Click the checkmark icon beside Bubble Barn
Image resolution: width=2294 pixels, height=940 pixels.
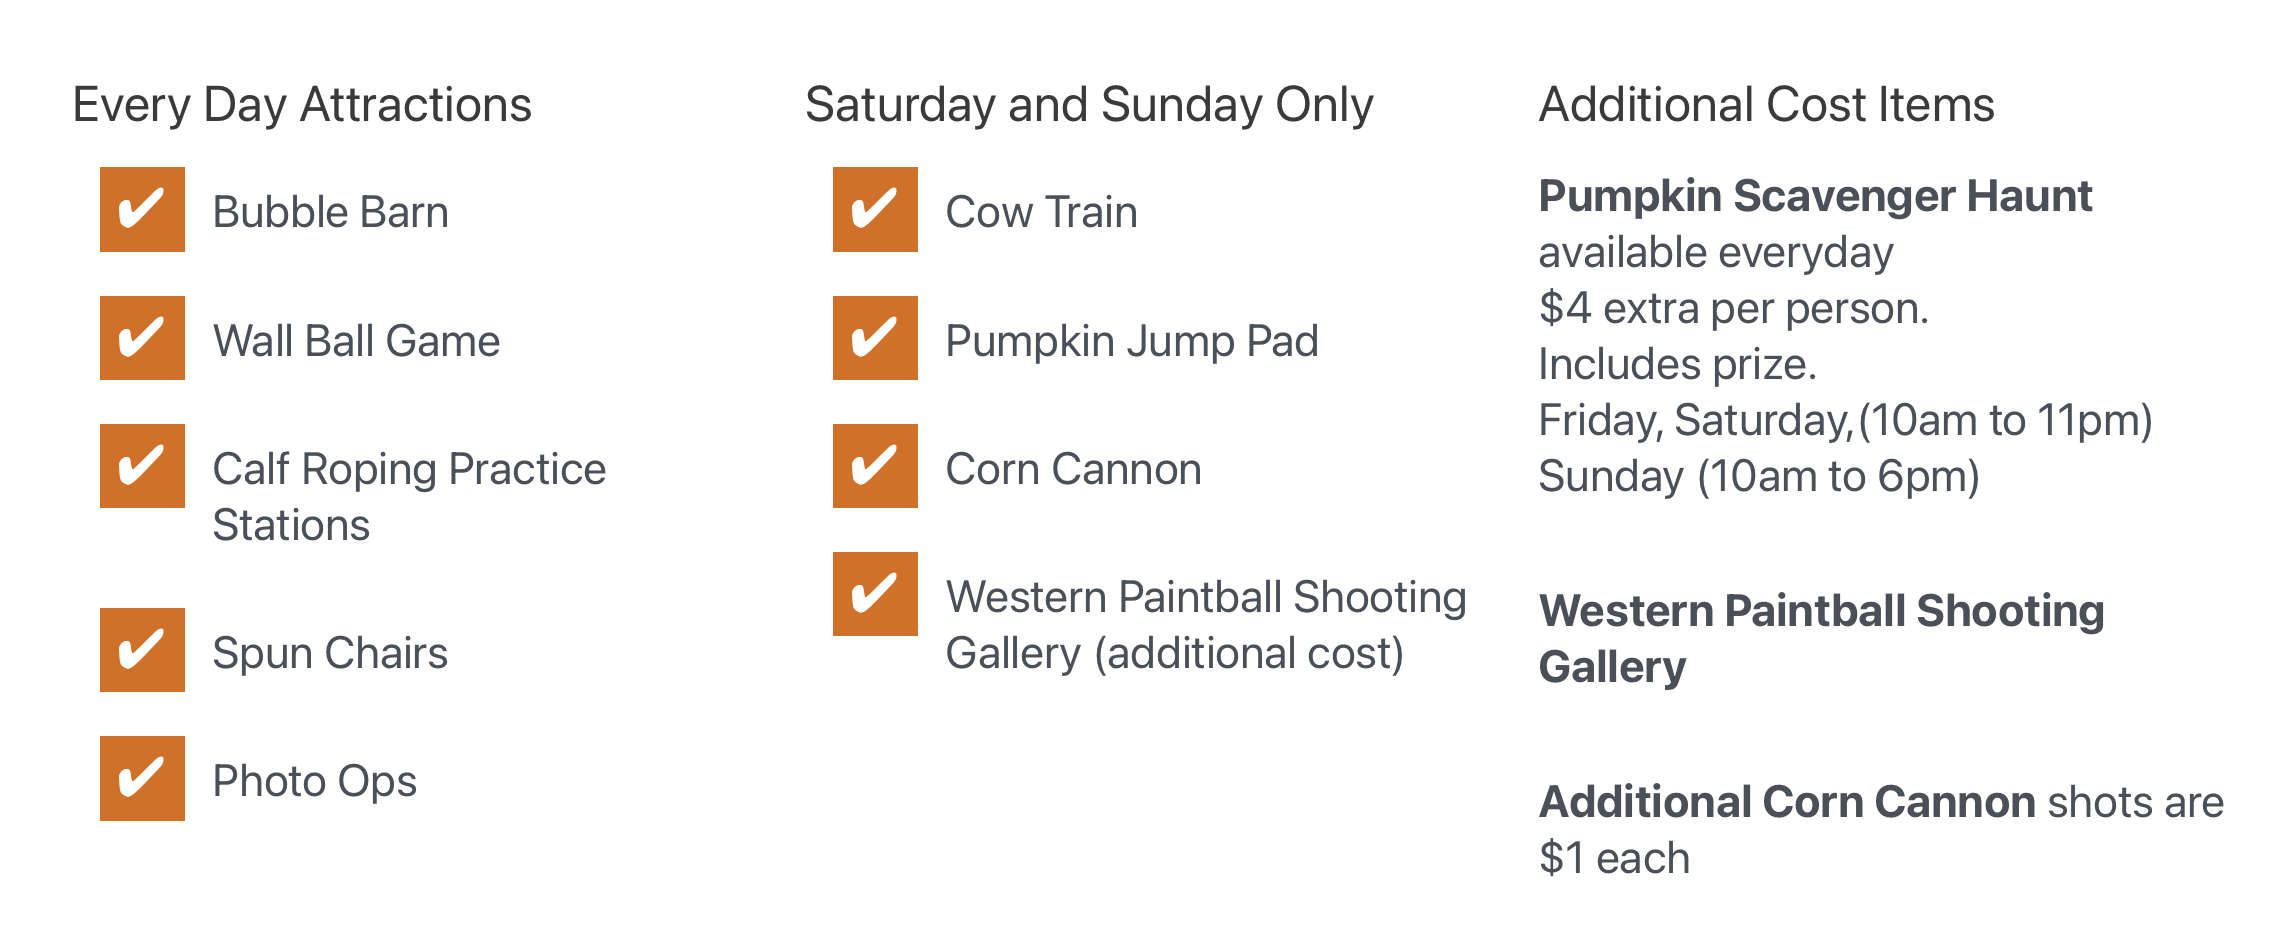click(142, 209)
